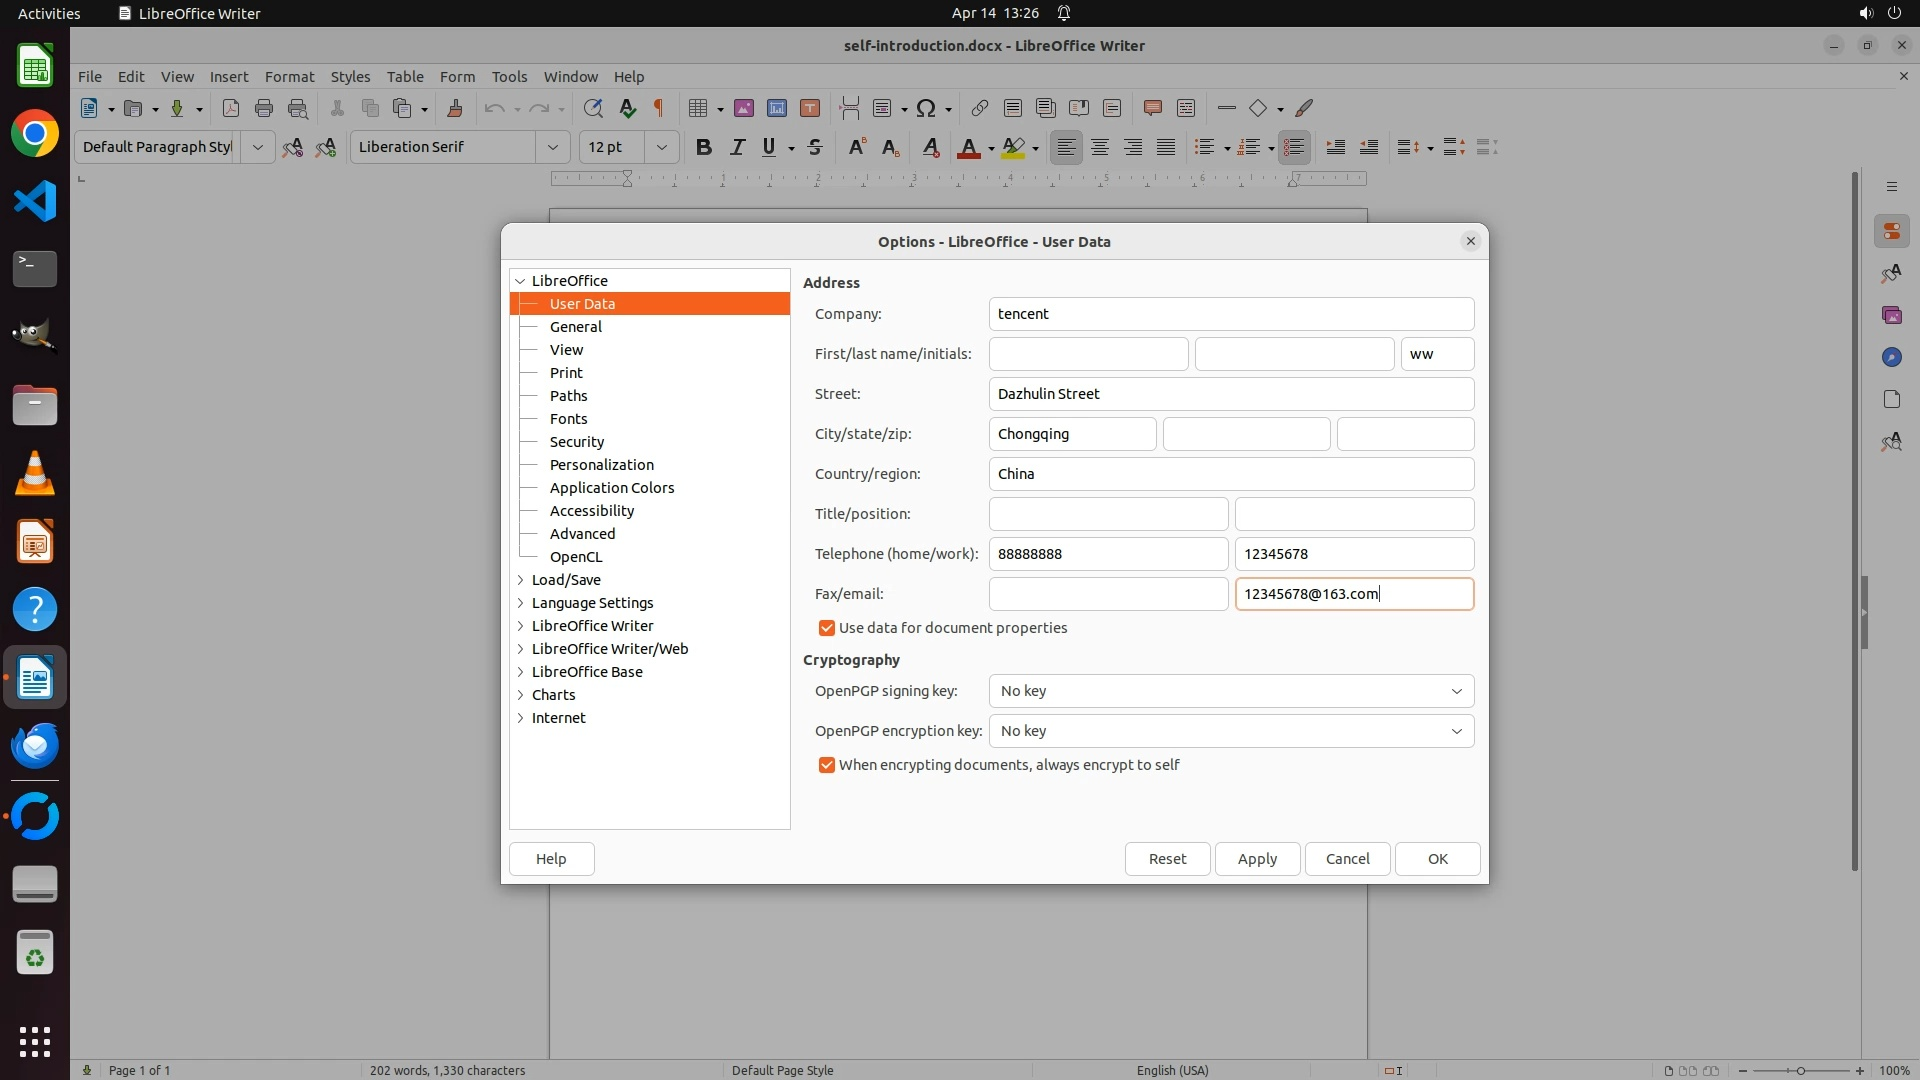Toggle Formatting Marks pilcrow icon

659,108
